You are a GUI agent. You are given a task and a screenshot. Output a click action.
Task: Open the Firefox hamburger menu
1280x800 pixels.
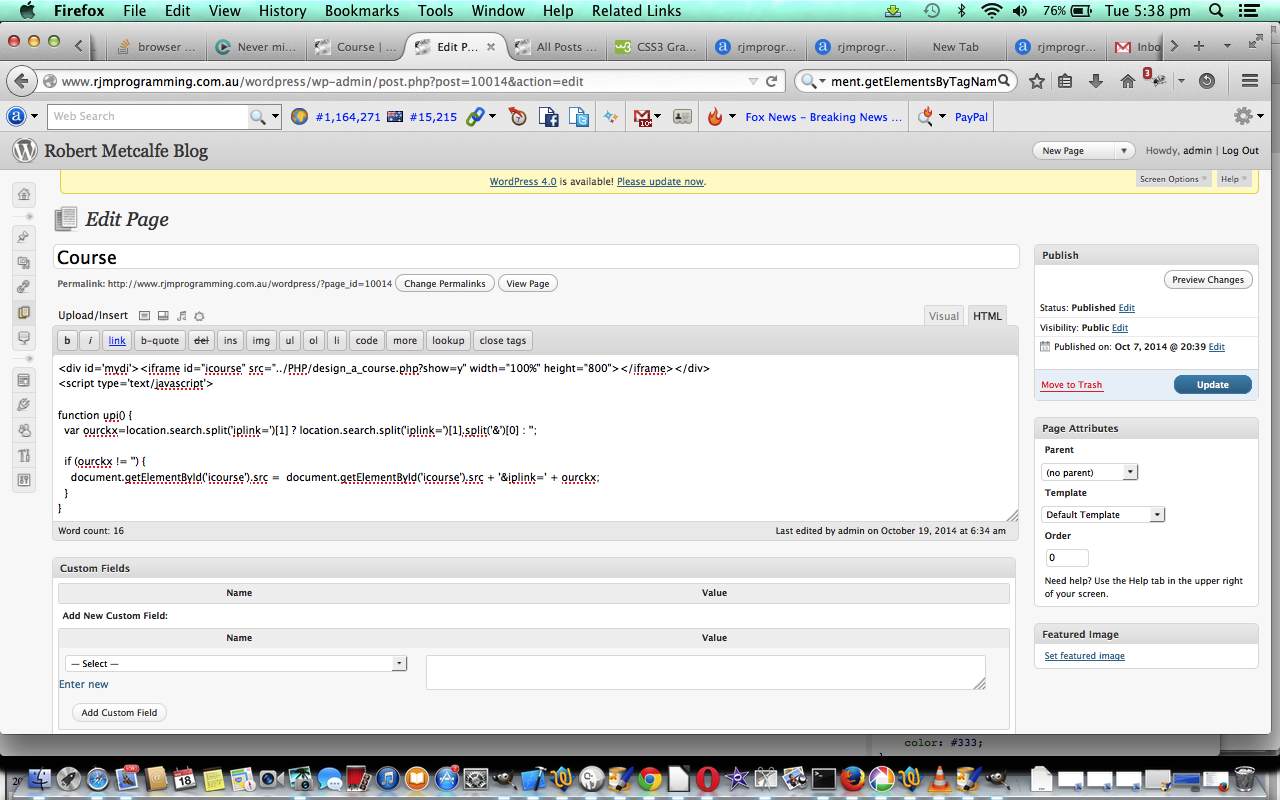pyautogui.click(x=1249, y=81)
